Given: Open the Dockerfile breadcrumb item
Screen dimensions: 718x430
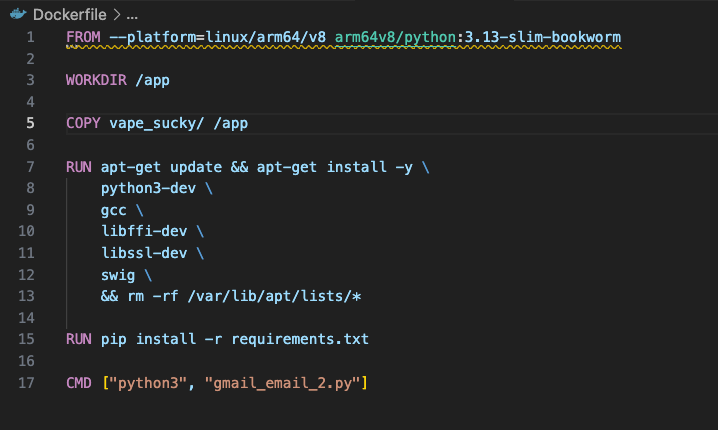Looking at the screenshot, I should (x=70, y=15).
